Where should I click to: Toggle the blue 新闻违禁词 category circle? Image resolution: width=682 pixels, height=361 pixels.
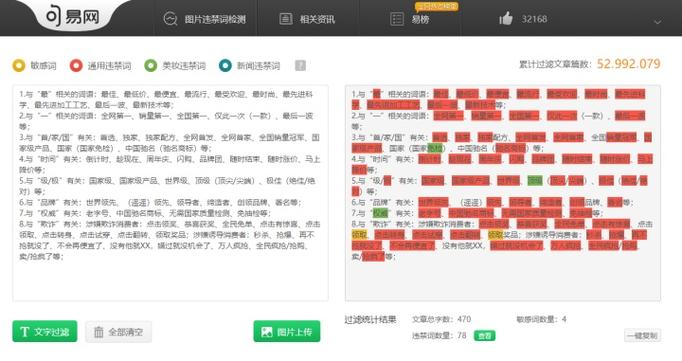click(x=225, y=66)
